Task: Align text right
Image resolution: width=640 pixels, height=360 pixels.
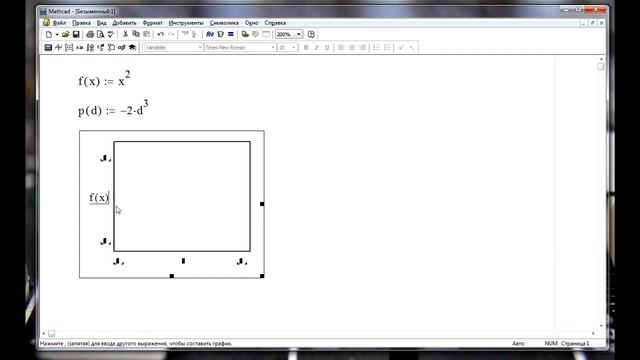Action: 362,48
